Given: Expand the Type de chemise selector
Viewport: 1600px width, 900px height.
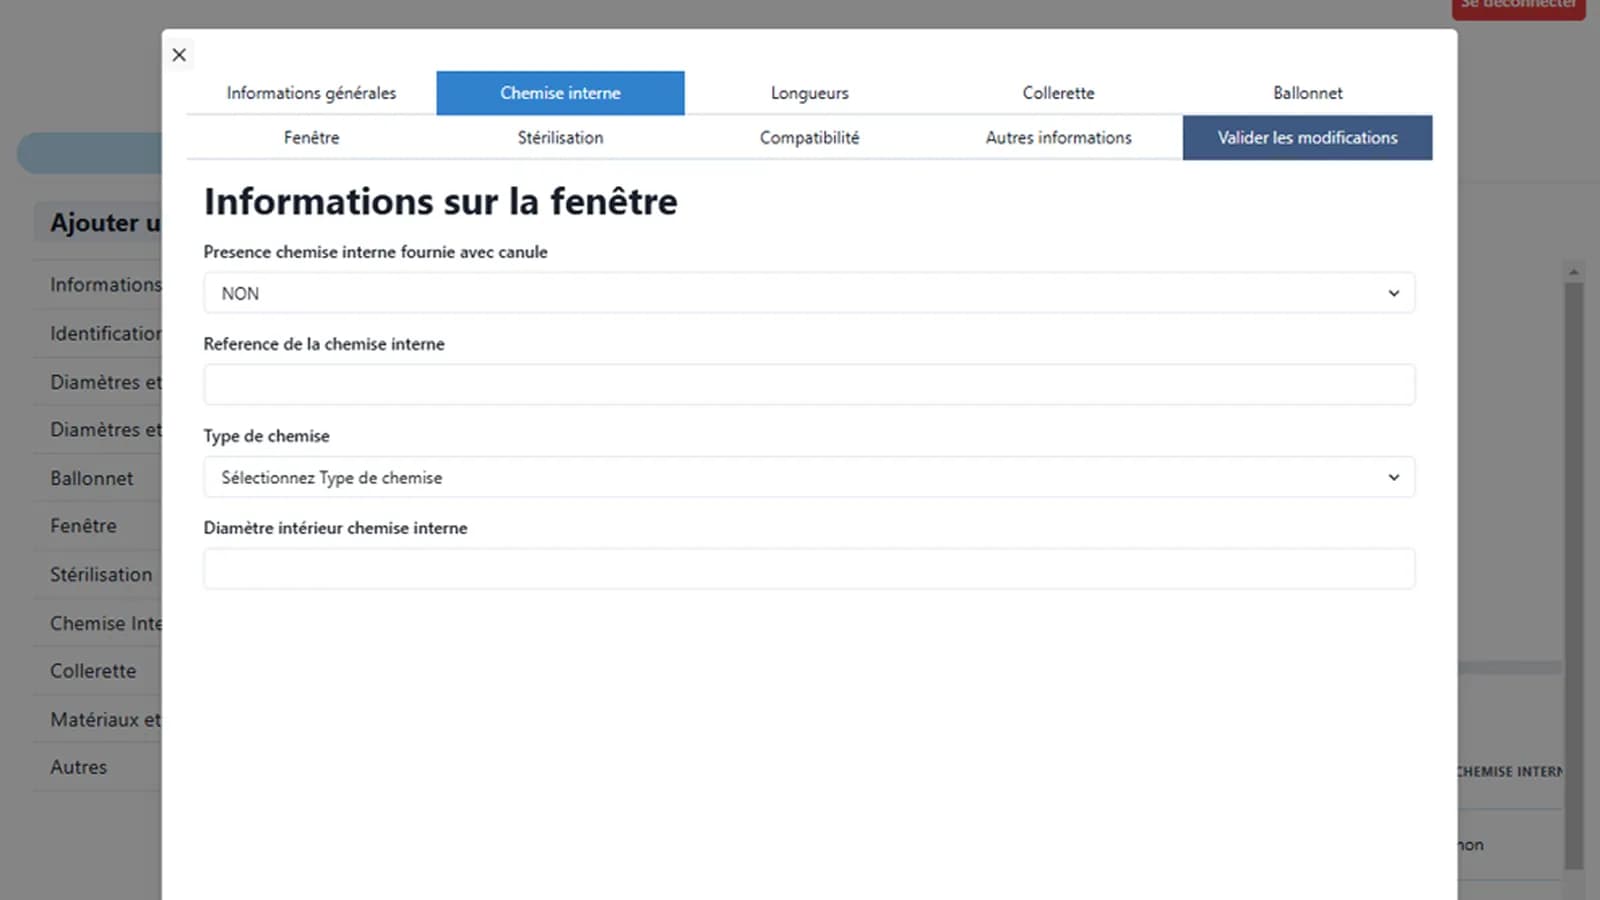Looking at the screenshot, I should (809, 477).
